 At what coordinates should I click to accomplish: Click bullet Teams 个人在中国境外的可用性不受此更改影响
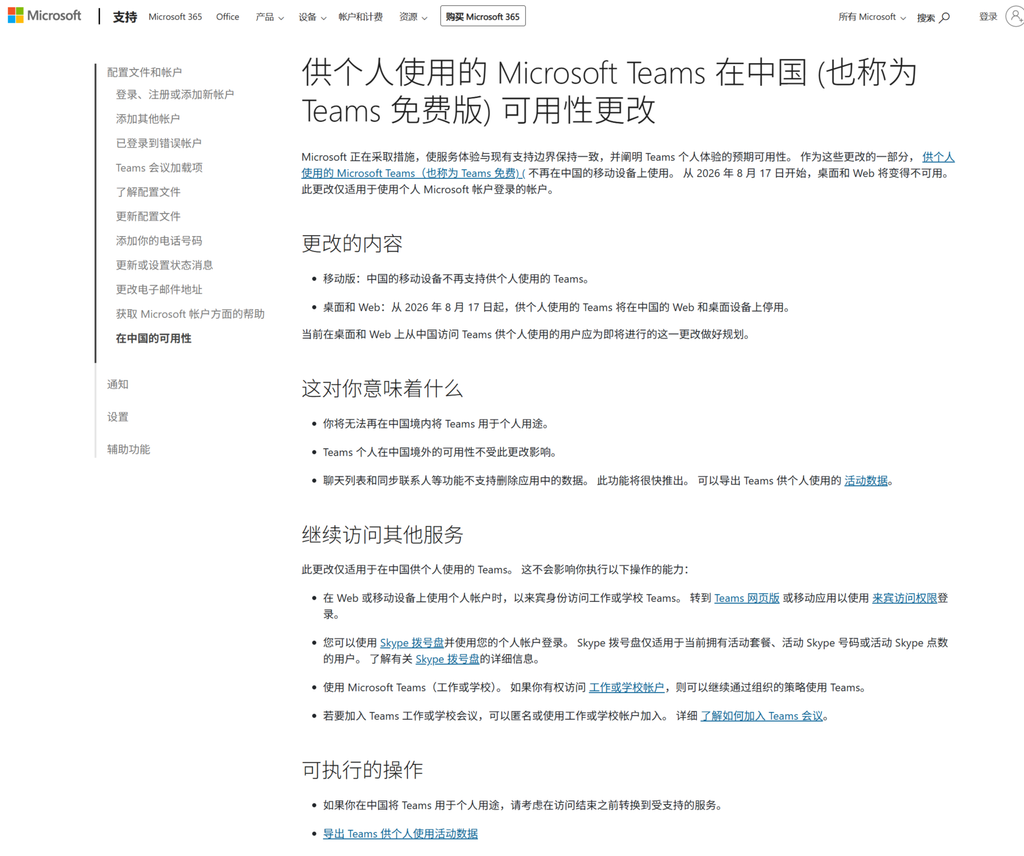440,452
